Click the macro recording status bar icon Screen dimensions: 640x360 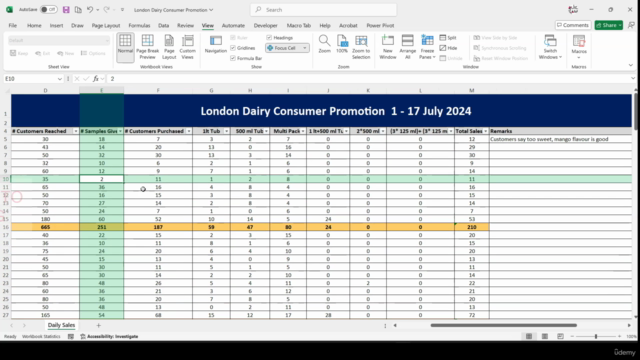71,336
